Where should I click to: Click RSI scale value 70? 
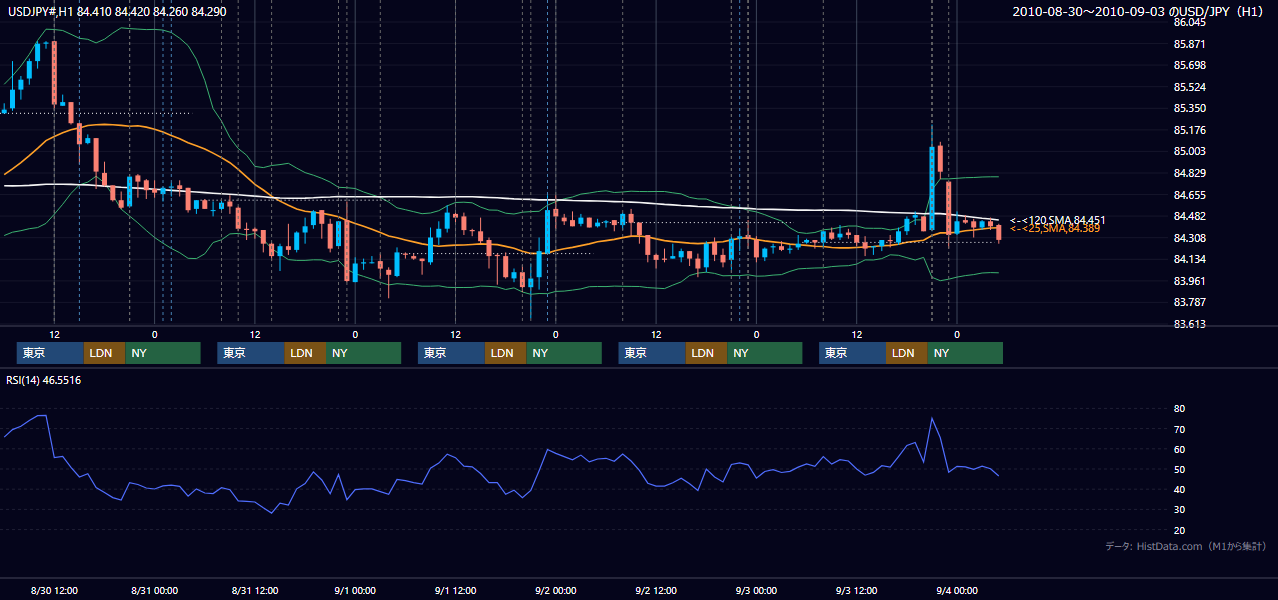coord(1179,429)
